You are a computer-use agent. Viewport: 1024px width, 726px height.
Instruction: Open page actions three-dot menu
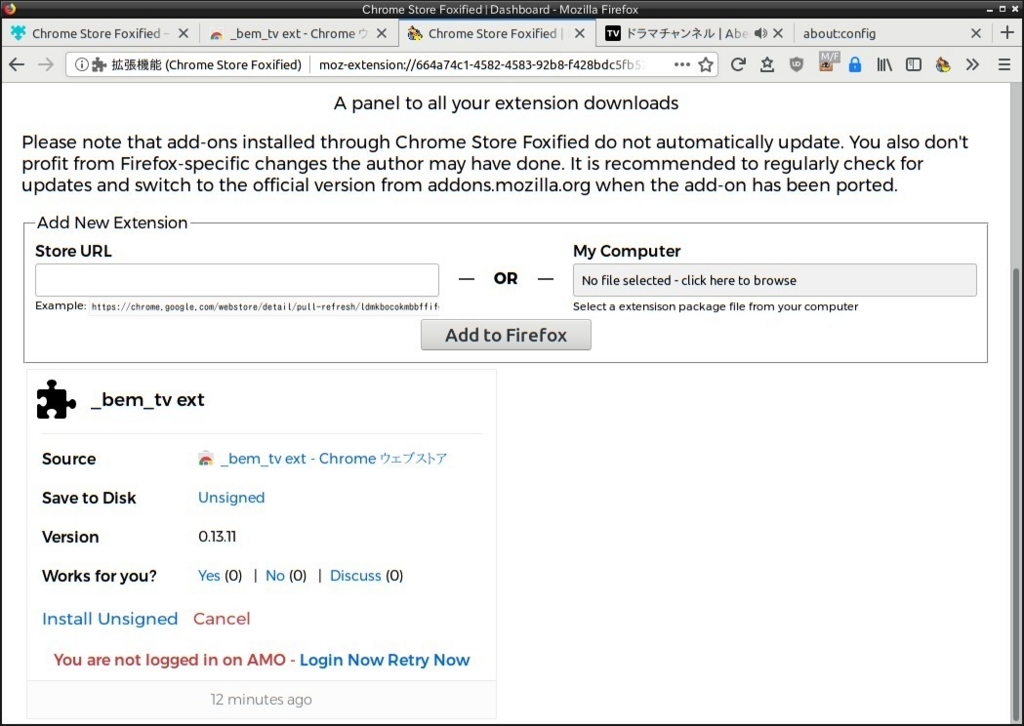(681, 65)
